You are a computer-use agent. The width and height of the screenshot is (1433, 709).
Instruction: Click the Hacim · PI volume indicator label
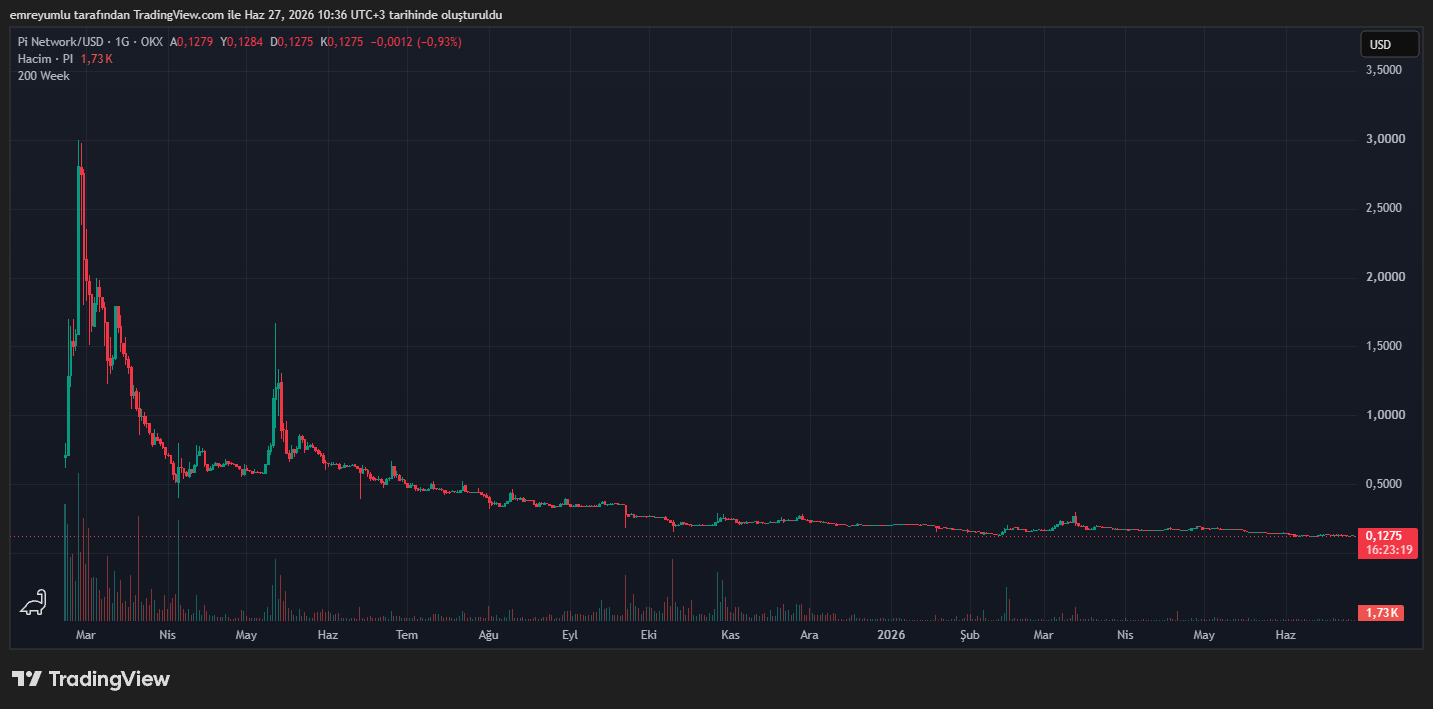(46, 59)
